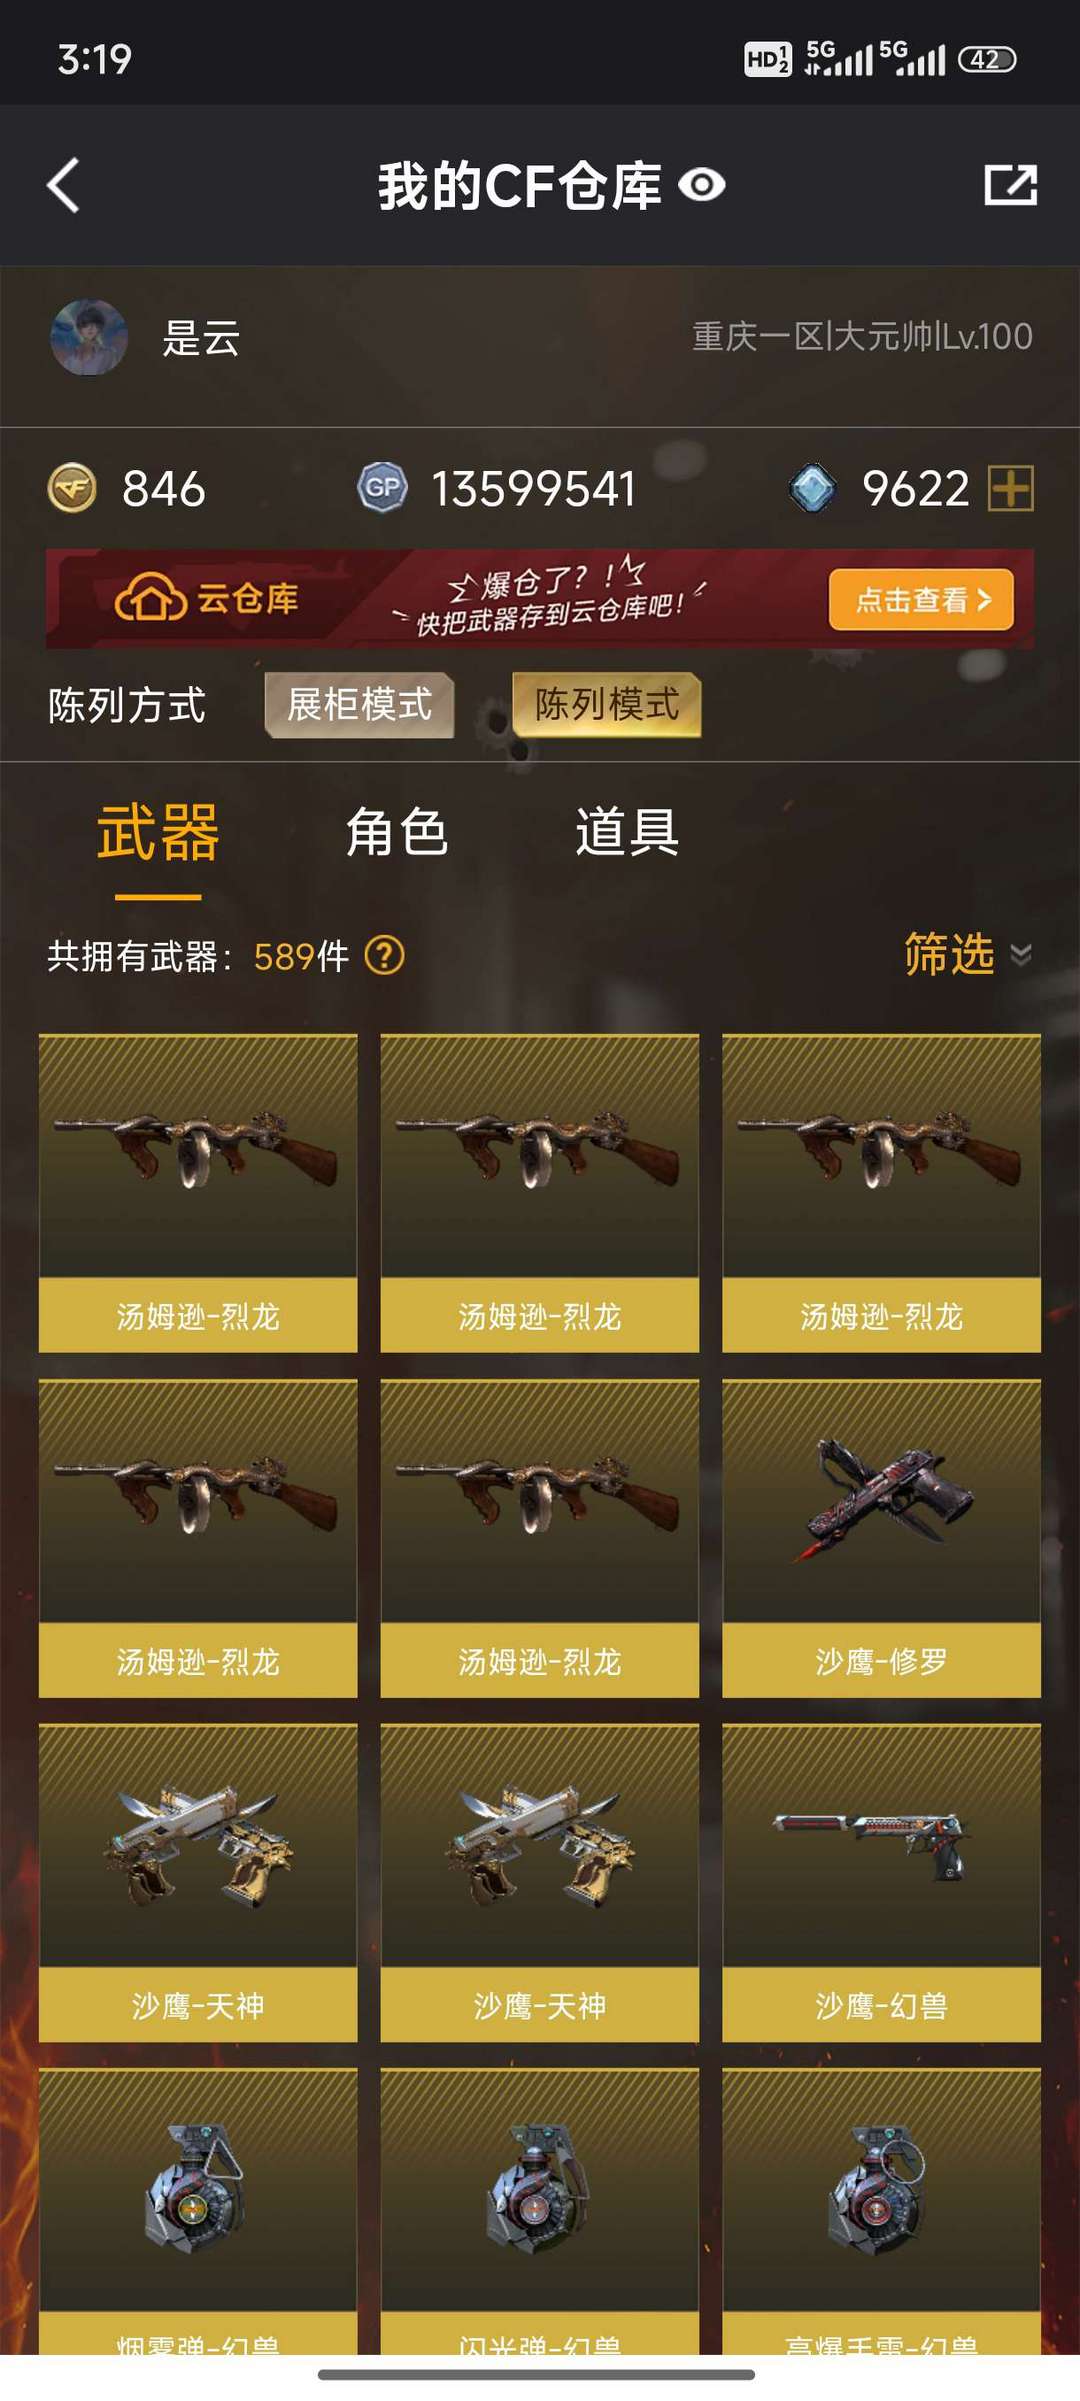The width and height of the screenshot is (1080, 2401).
Task: Add diamonds with the plus icon
Action: tap(1011, 489)
